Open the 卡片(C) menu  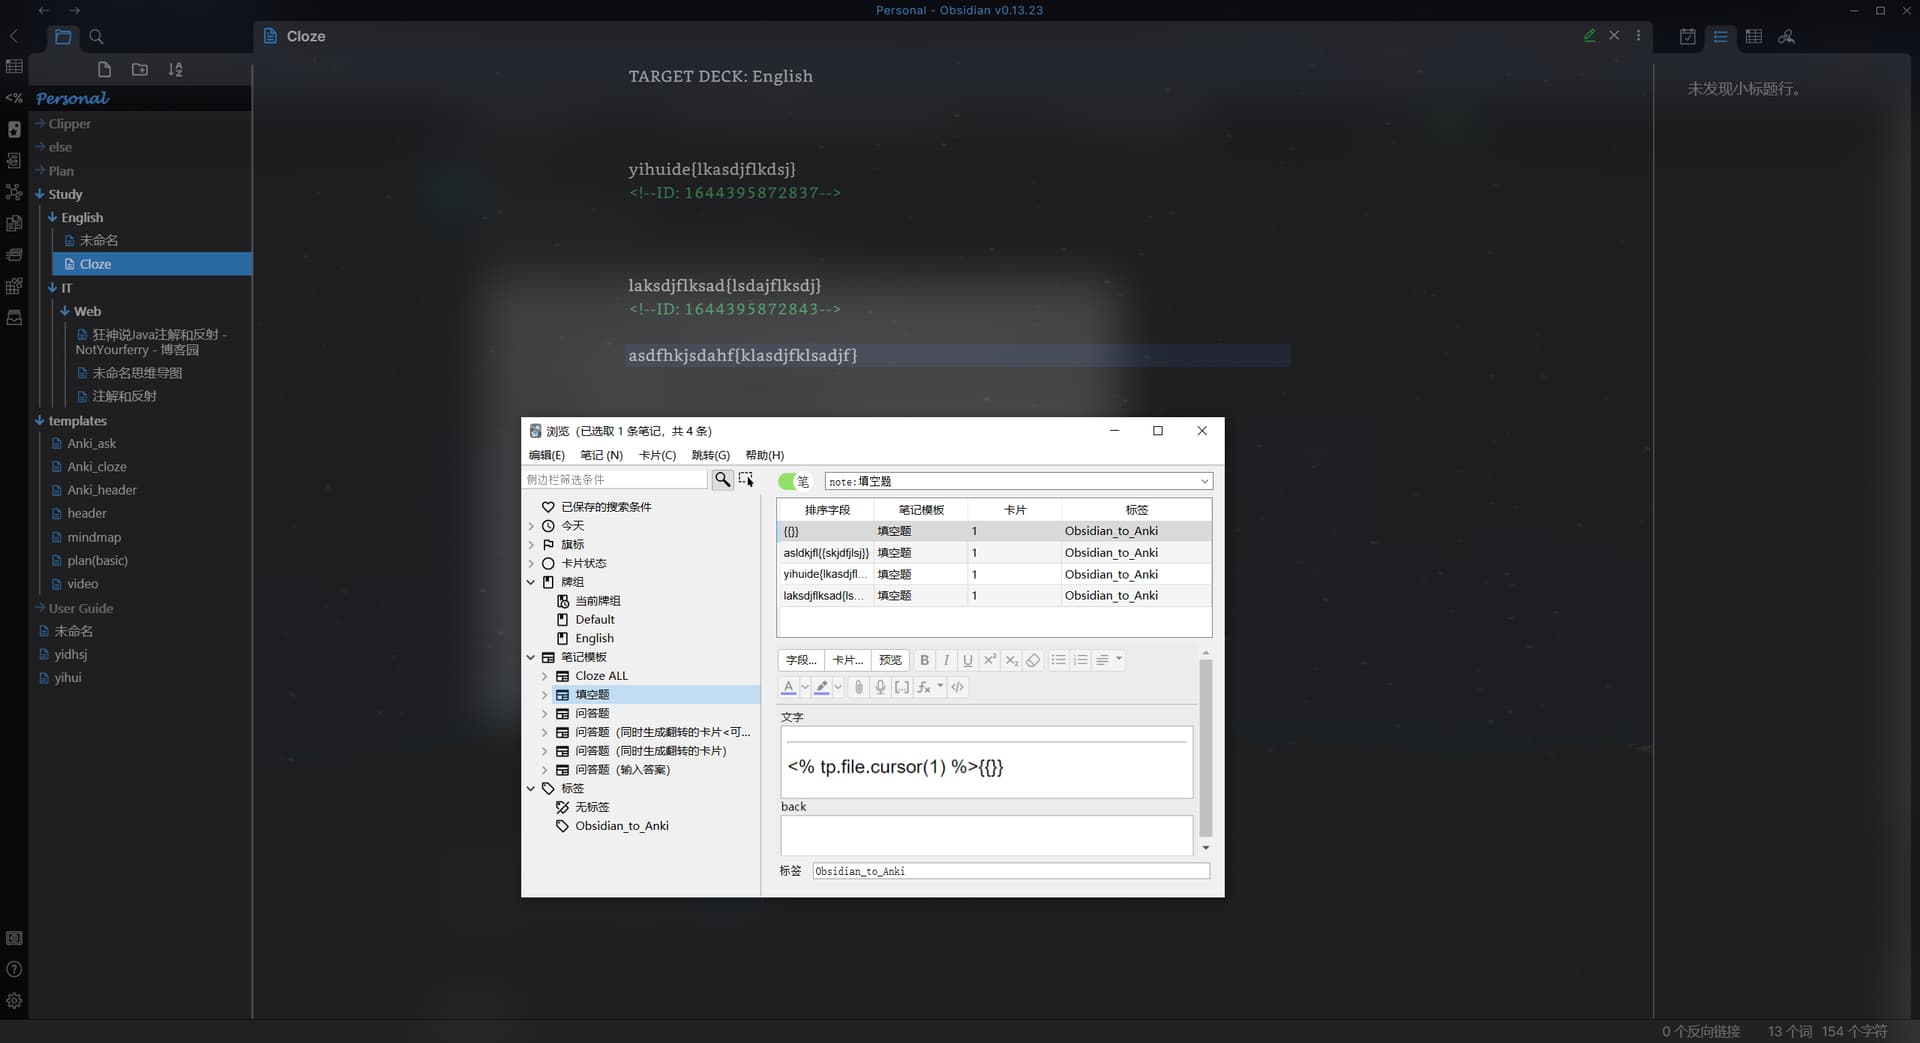pos(657,455)
